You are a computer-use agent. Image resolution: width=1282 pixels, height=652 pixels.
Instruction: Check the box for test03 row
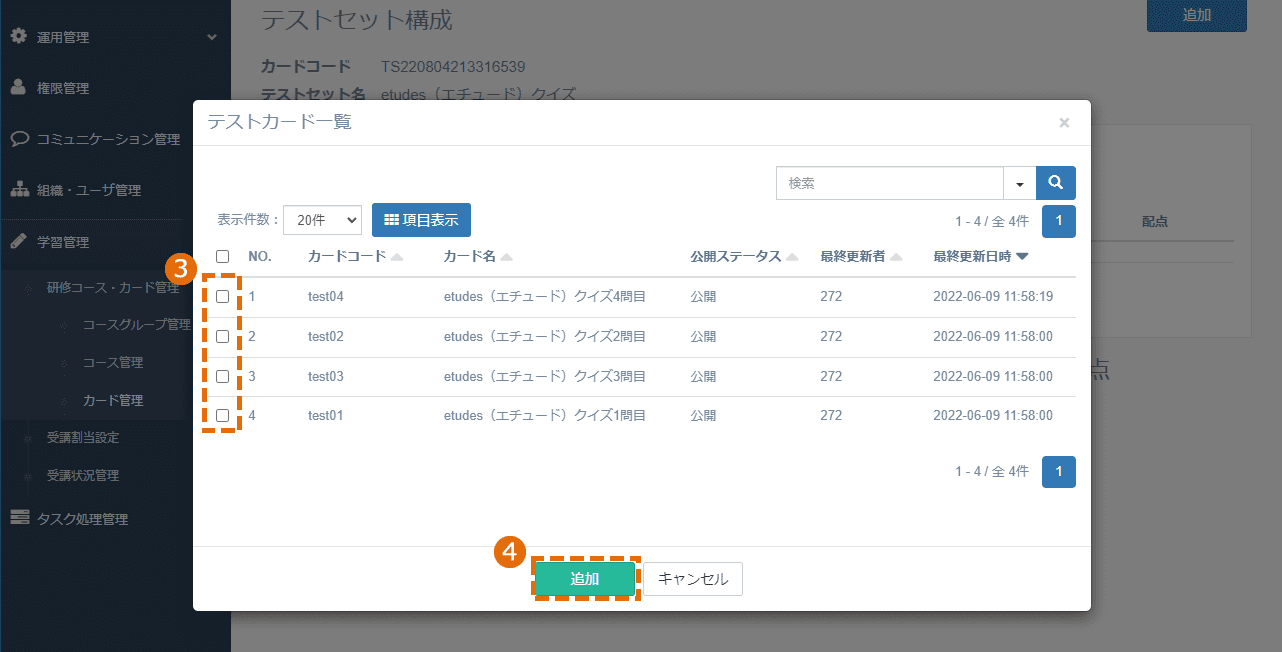222,376
